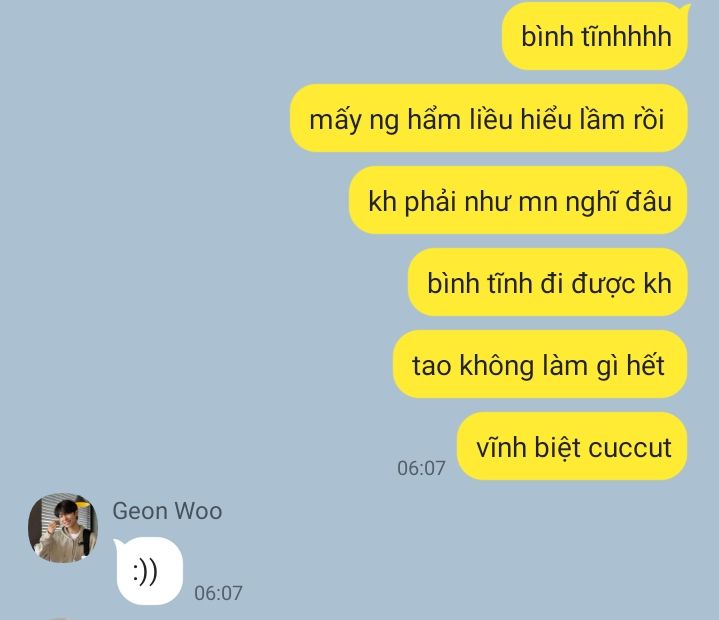Tap the 06:07 timestamp beside "vĩnh biệt cuccut"
Viewport: 719px width, 620px height.
421,468
